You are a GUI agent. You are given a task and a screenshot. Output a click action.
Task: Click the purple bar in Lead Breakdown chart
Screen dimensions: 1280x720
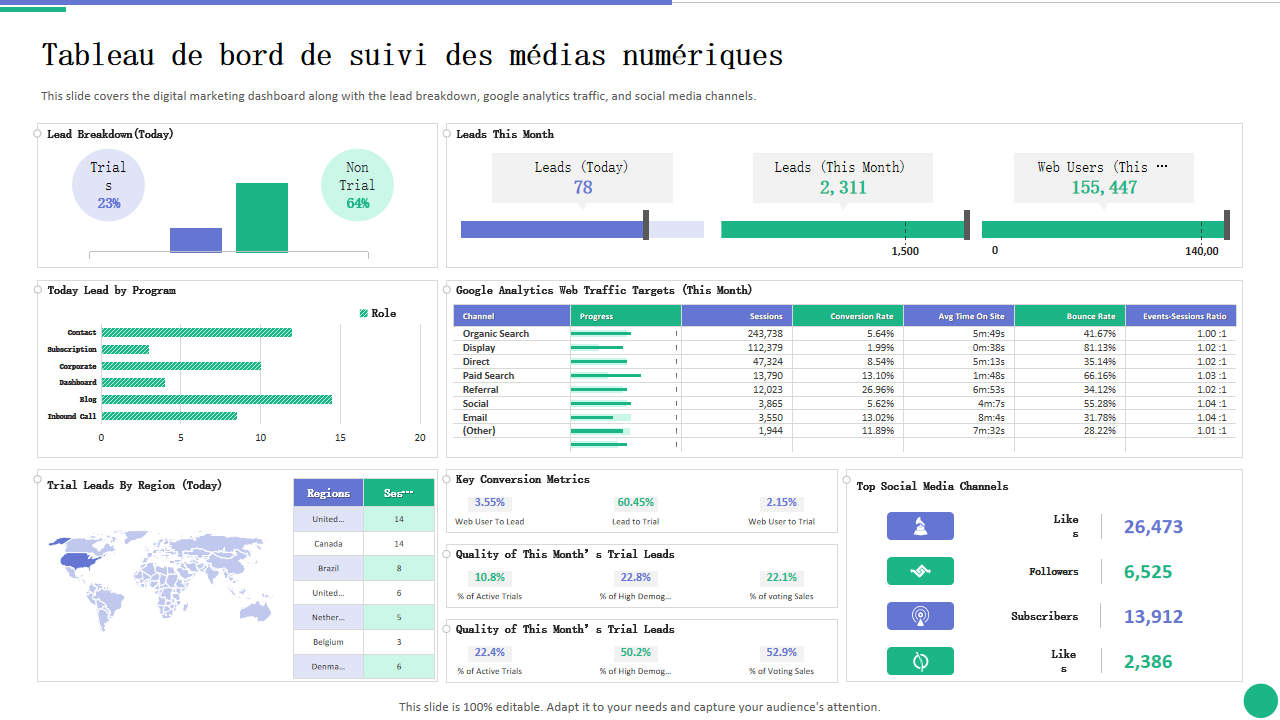[196, 240]
